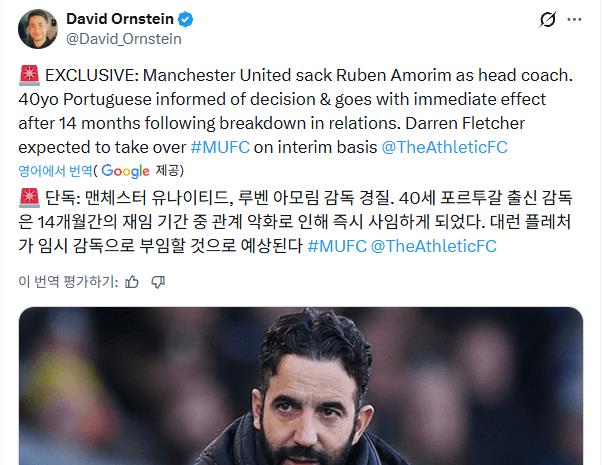Viewport: 604px width, 465px height.
Task: Click the Grok explain-post icon
Action: pyautogui.click(x=547, y=19)
